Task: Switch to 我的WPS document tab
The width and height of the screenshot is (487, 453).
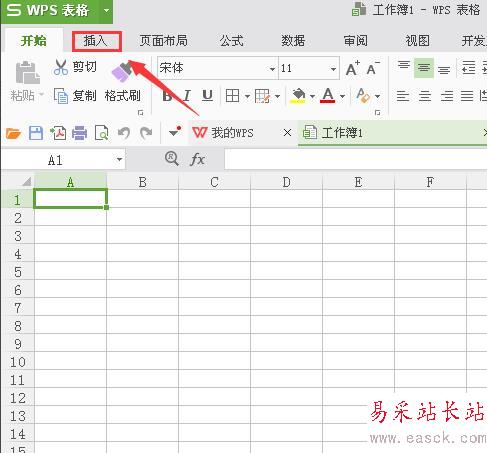Action: coord(232,133)
